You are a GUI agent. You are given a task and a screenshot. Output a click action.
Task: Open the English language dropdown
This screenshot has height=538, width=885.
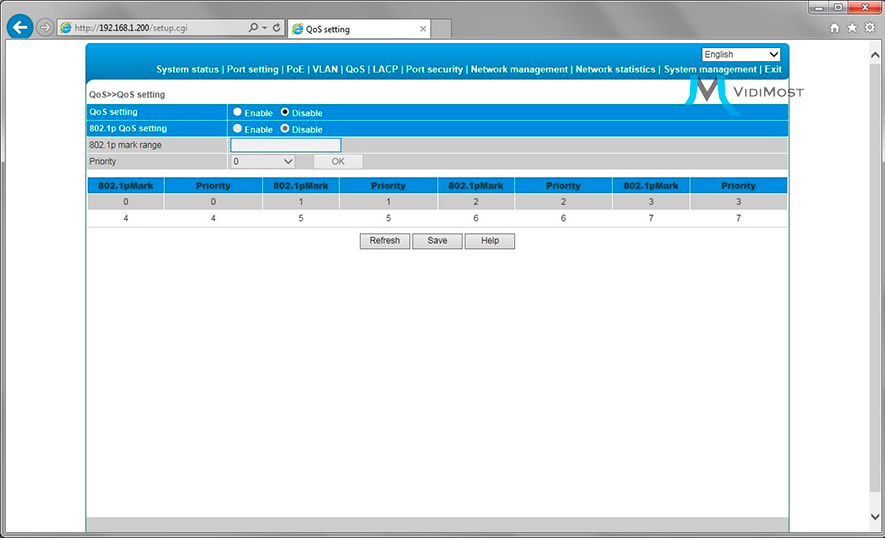coord(741,54)
